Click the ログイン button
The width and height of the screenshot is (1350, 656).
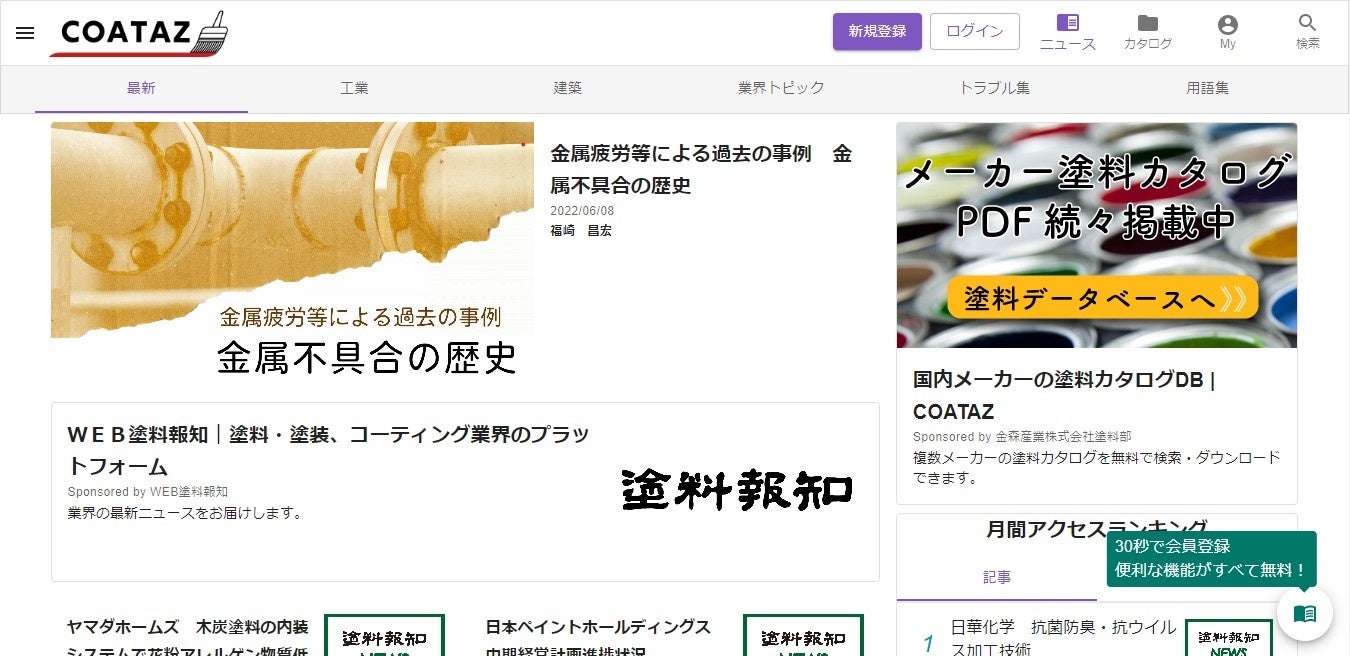[x=975, y=31]
